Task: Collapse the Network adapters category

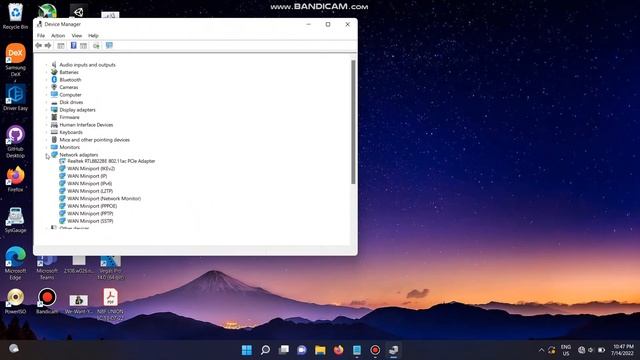Action: [x=47, y=155]
